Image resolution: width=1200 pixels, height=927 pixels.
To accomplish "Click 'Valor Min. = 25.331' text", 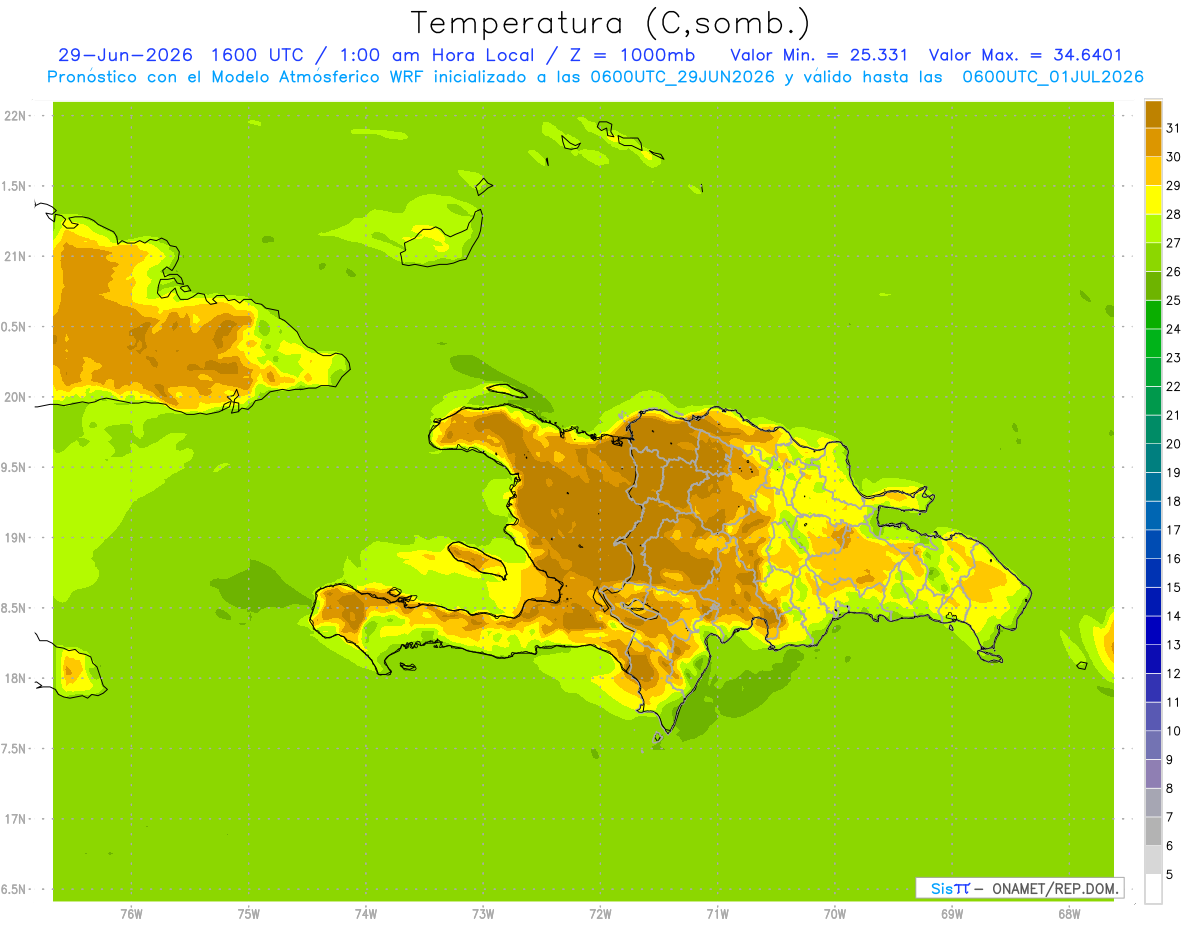I will click(819, 55).
